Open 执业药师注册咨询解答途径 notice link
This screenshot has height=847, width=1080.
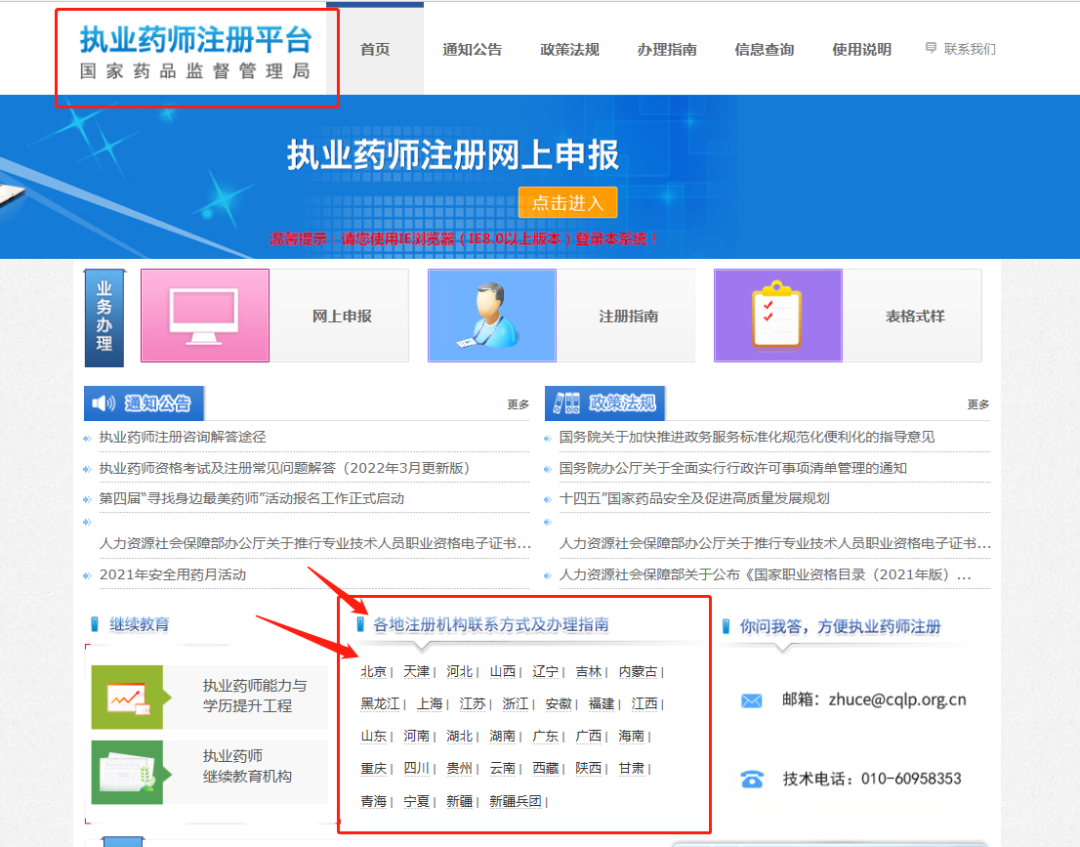tap(182, 437)
